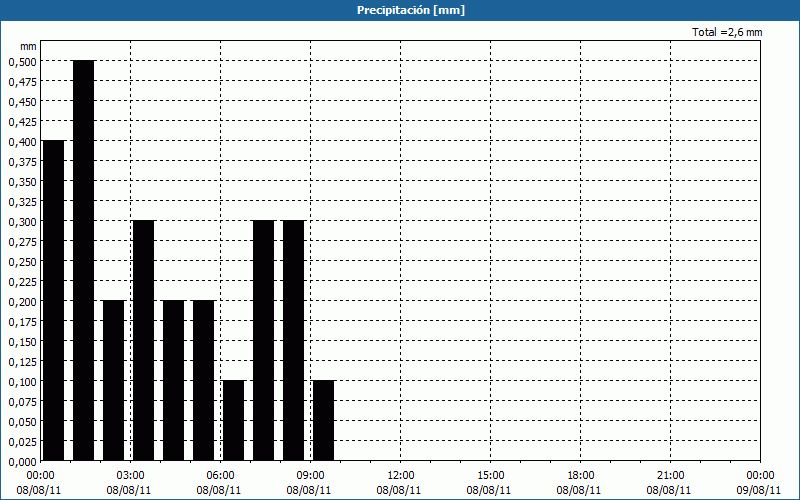Select the 0,200 y-axis value
800x500 pixels.
pyautogui.click(x=23, y=302)
